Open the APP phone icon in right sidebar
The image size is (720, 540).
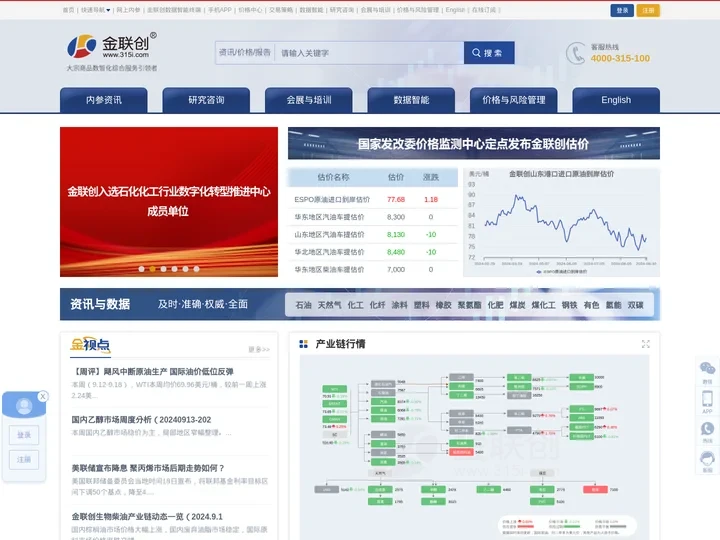[707, 399]
